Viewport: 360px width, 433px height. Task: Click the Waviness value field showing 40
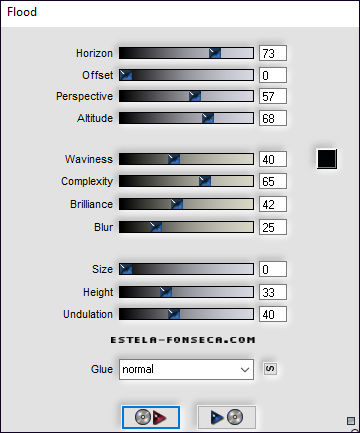pyautogui.click(x=273, y=159)
